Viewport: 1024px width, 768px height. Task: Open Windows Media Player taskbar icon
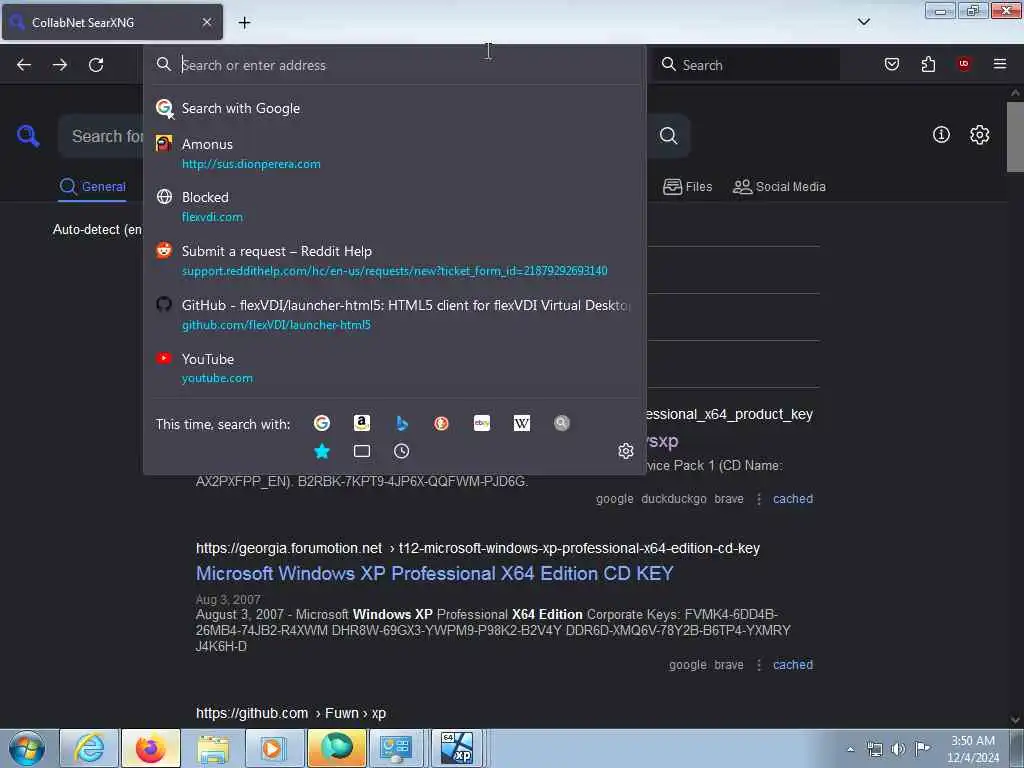[x=274, y=748]
